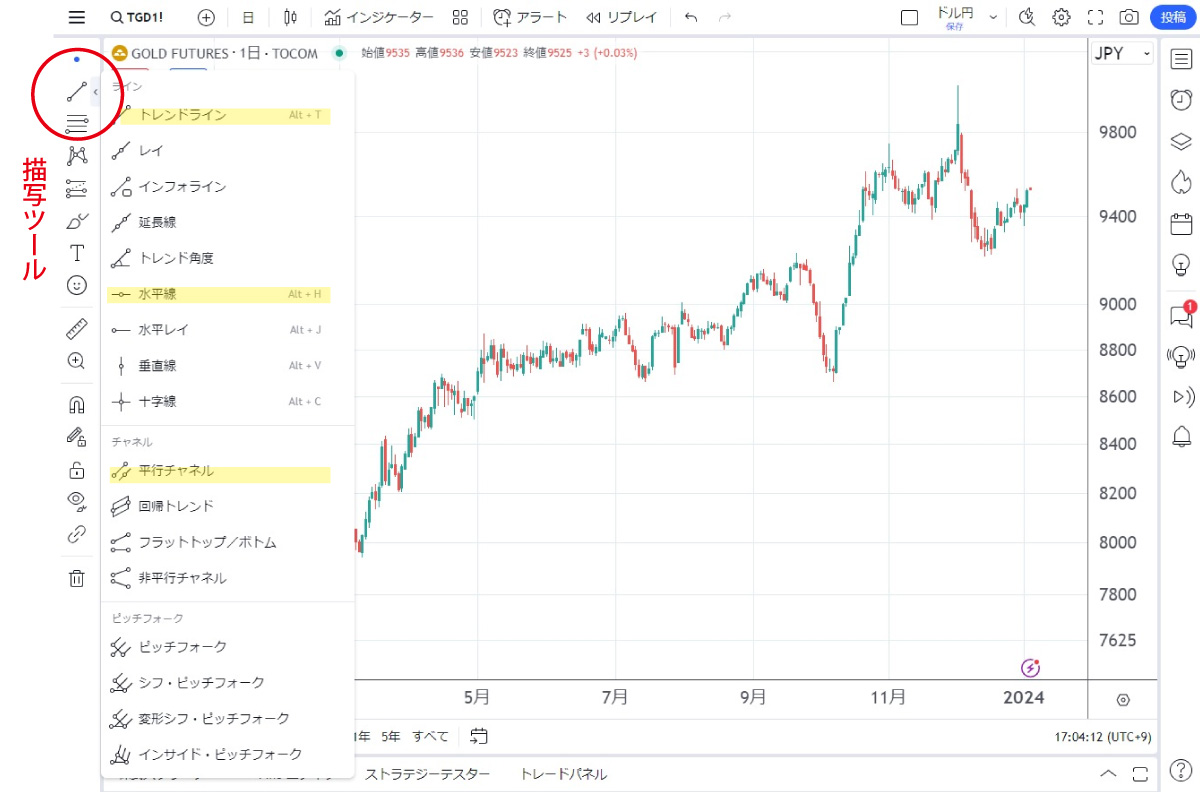Toggle hide all drawings eye icon
The height and width of the screenshot is (792, 1200).
(77, 501)
